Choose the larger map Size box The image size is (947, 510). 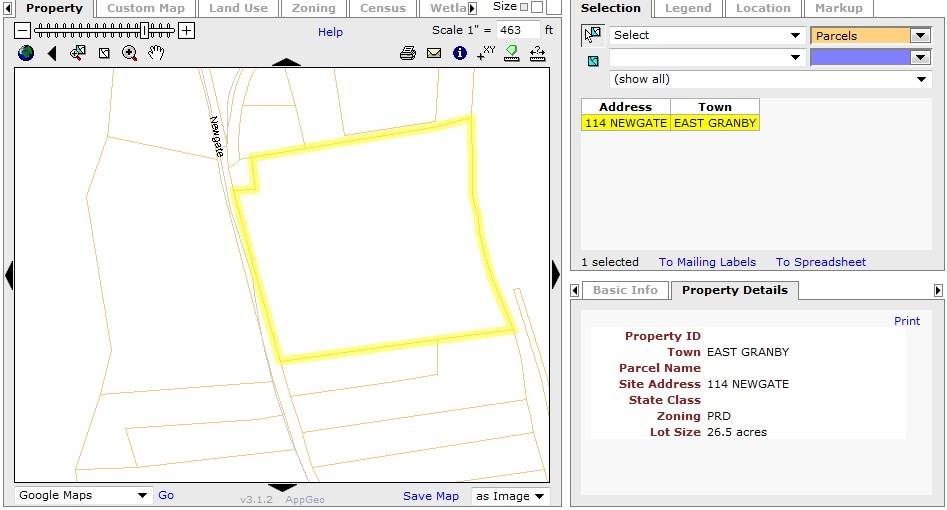536,7
